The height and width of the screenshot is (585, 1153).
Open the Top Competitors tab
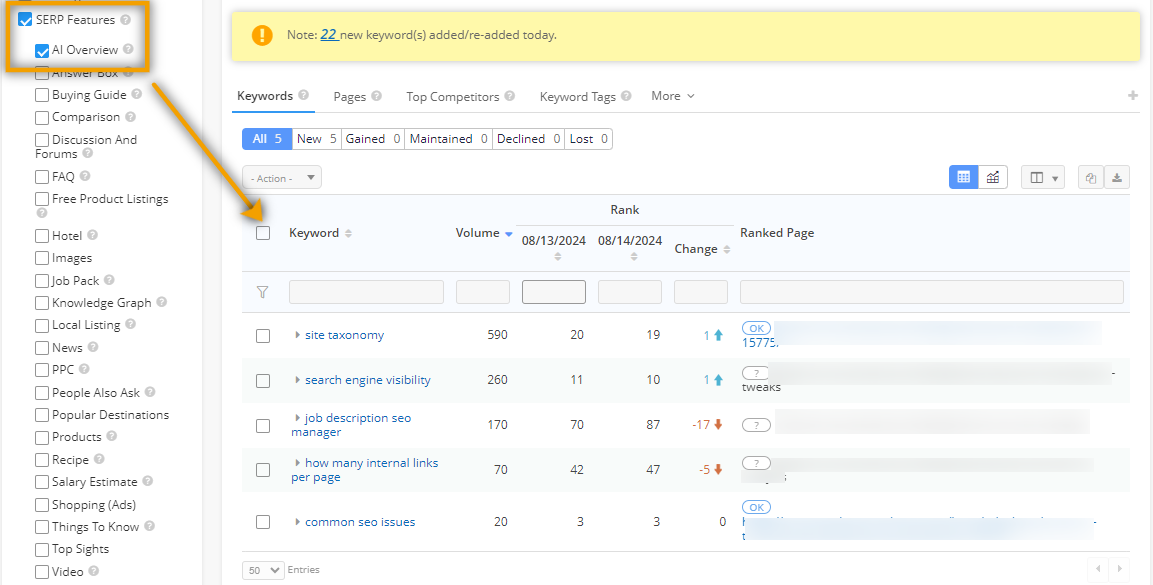pyautogui.click(x=452, y=97)
